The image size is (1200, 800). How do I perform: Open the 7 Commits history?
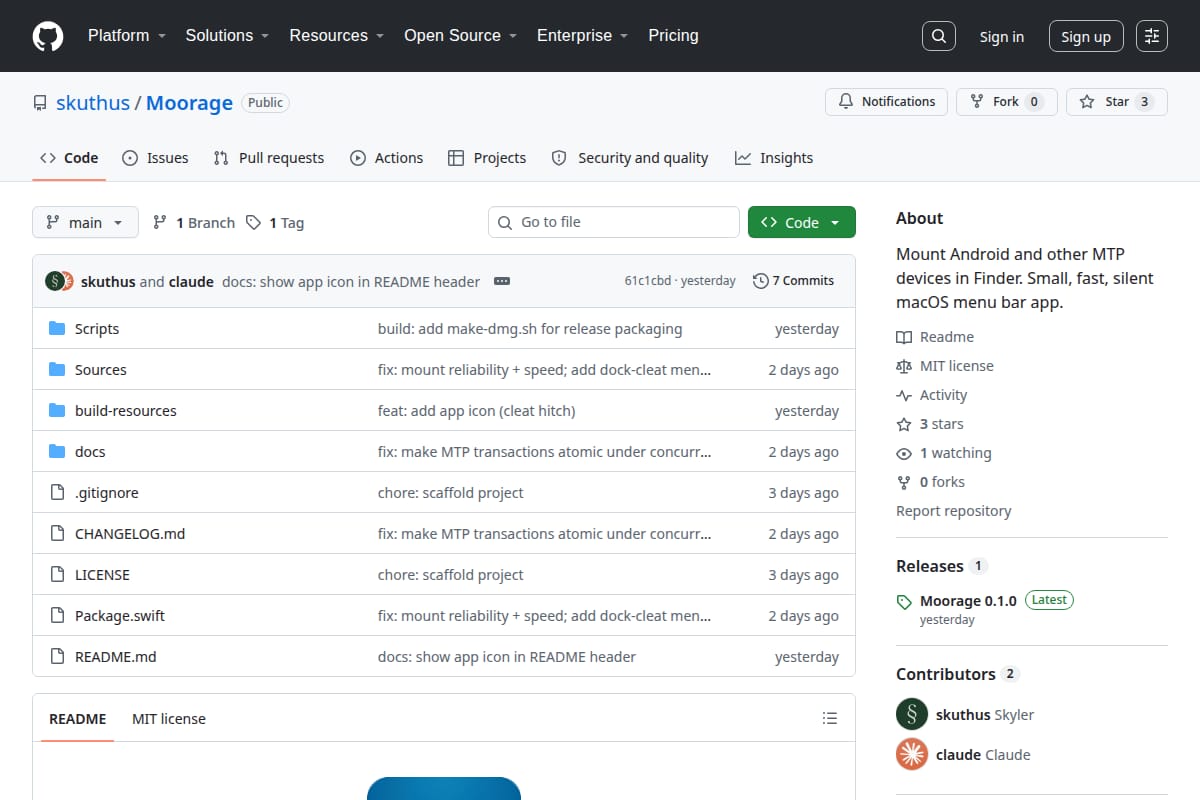pos(793,281)
